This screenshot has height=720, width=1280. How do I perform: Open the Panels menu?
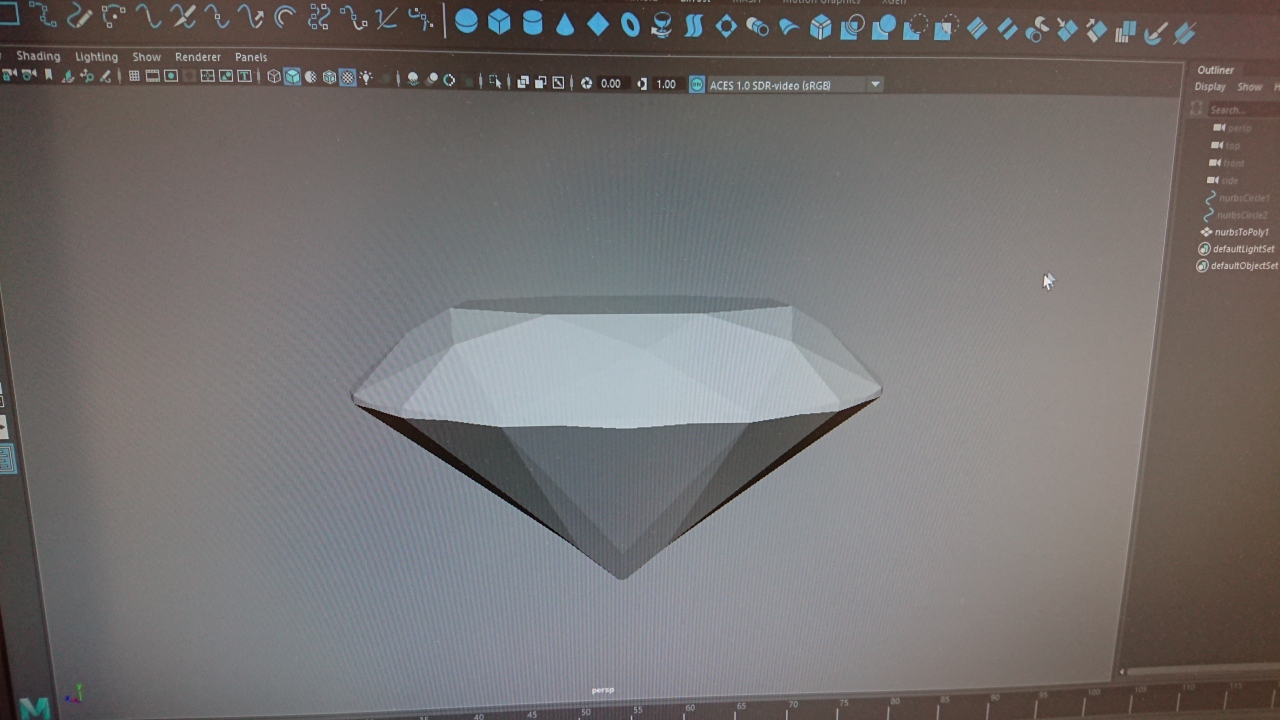tap(251, 57)
